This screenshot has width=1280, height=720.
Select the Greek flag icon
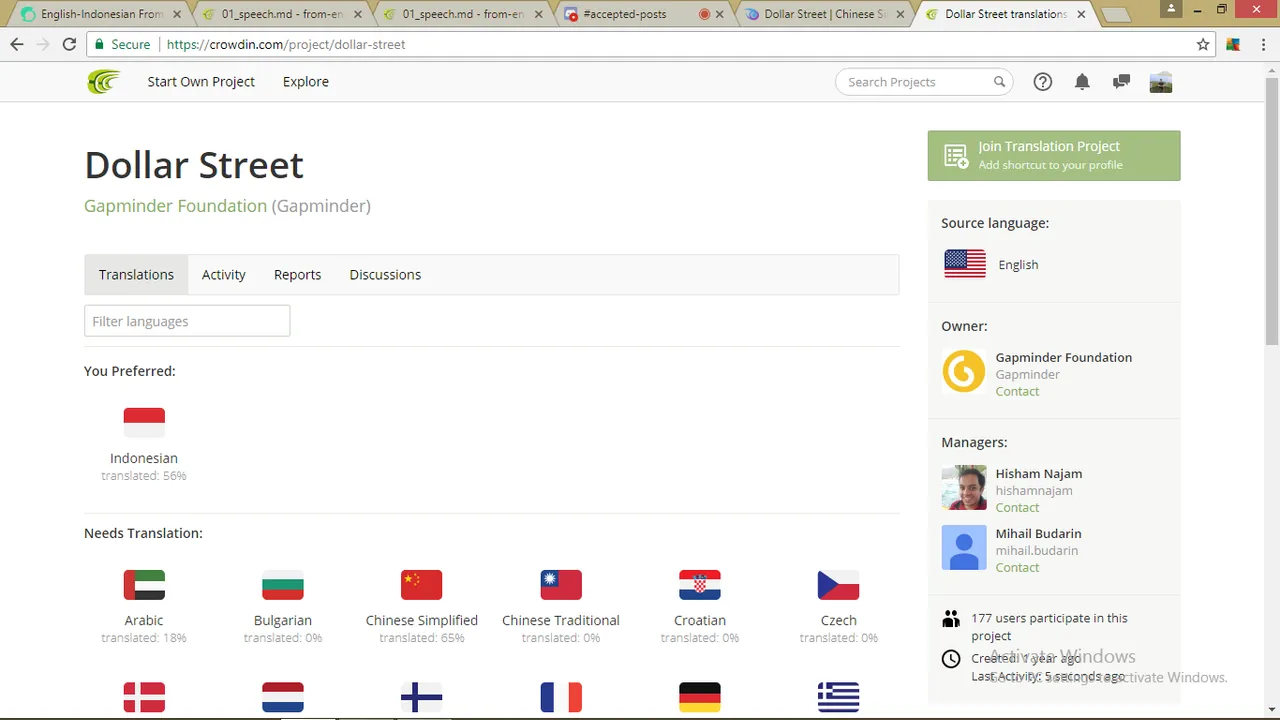point(838,697)
